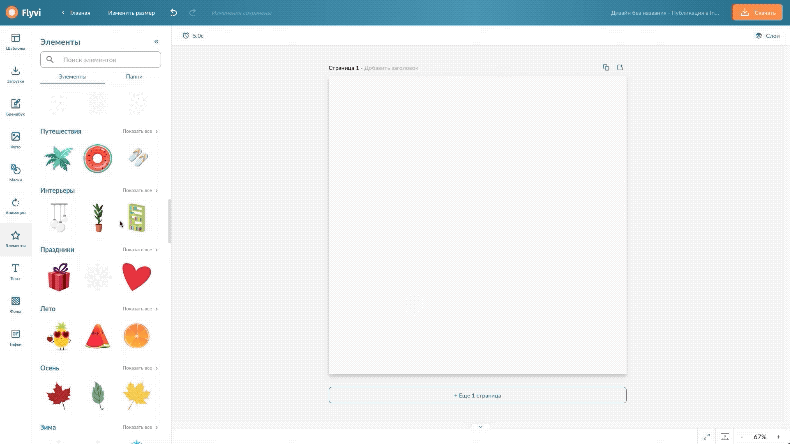Viewport: 790px width, 444px height.
Task: Insert the palm leaf element
Action: 58,158
